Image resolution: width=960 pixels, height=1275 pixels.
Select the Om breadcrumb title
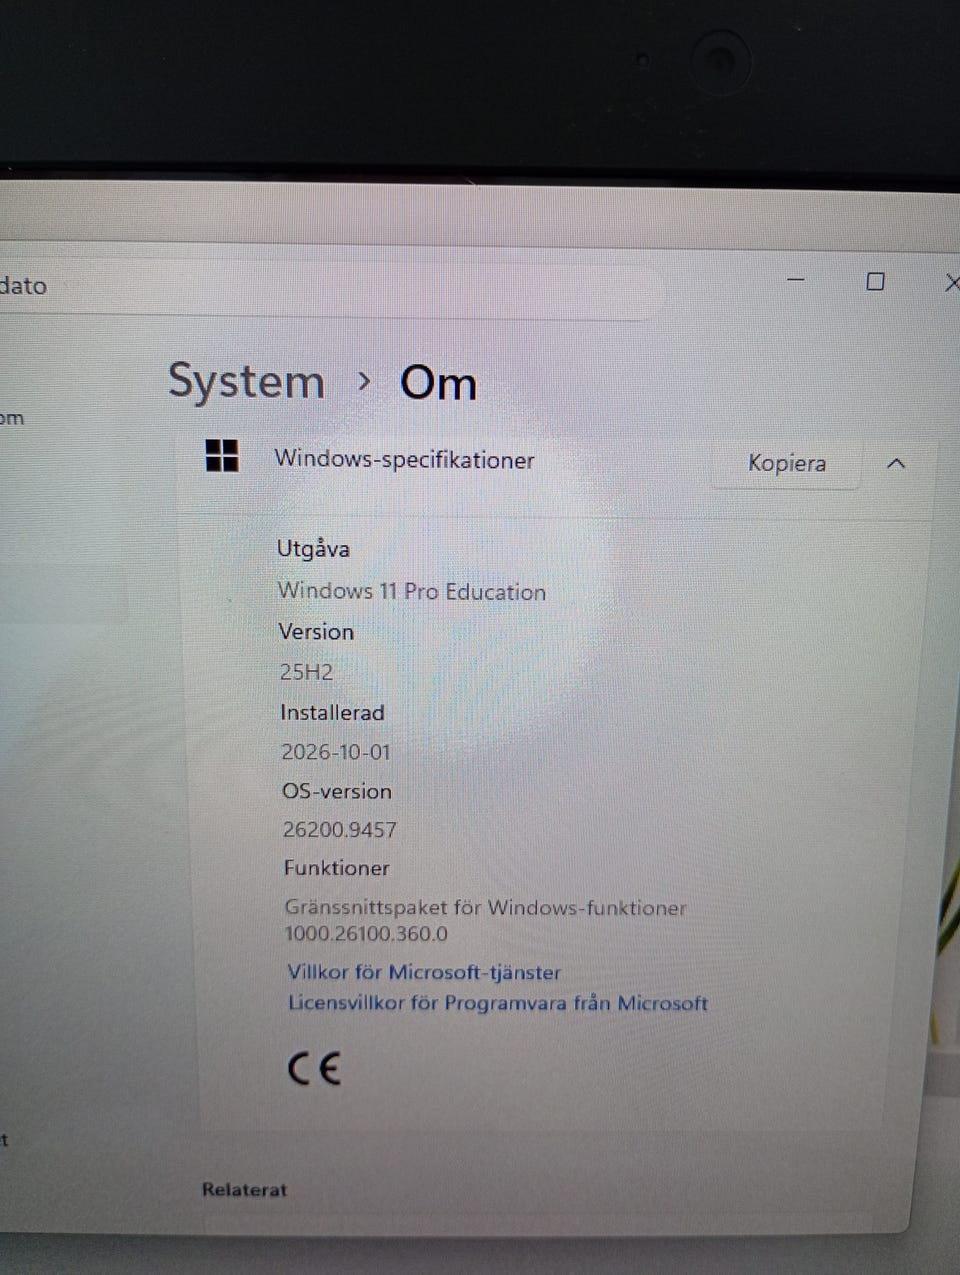click(438, 383)
